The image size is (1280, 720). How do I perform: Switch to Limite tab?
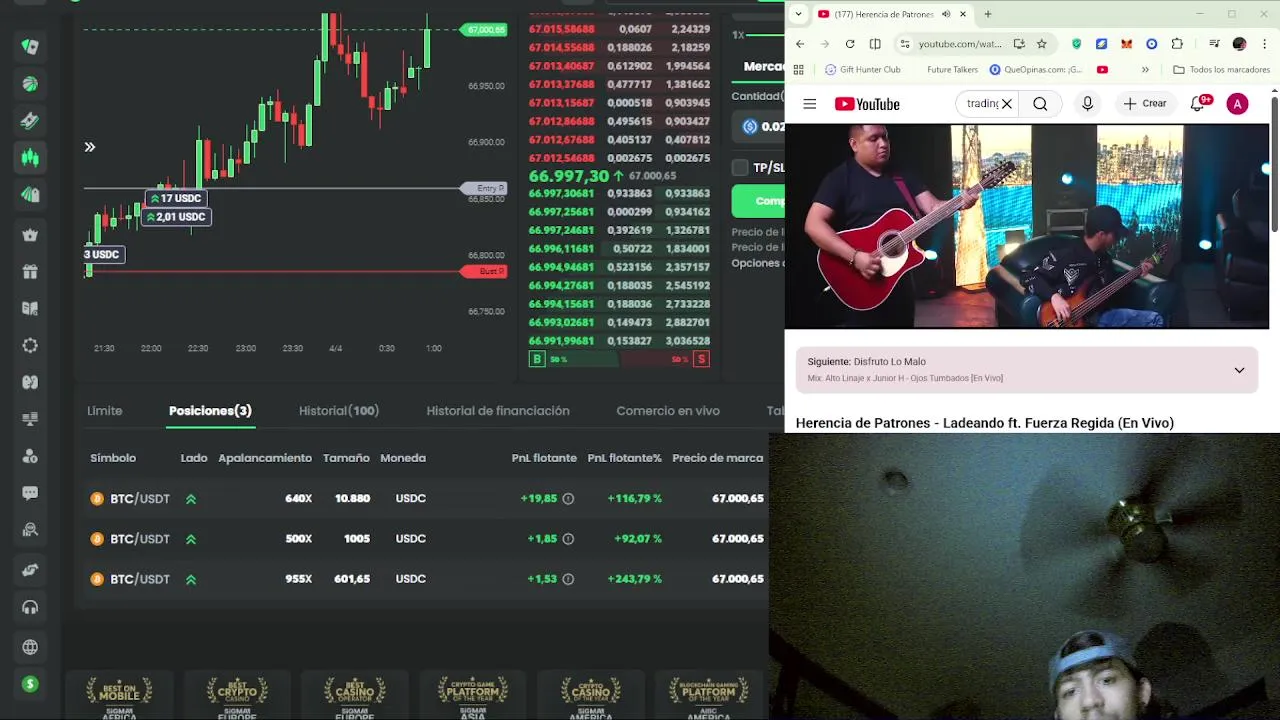click(104, 411)
